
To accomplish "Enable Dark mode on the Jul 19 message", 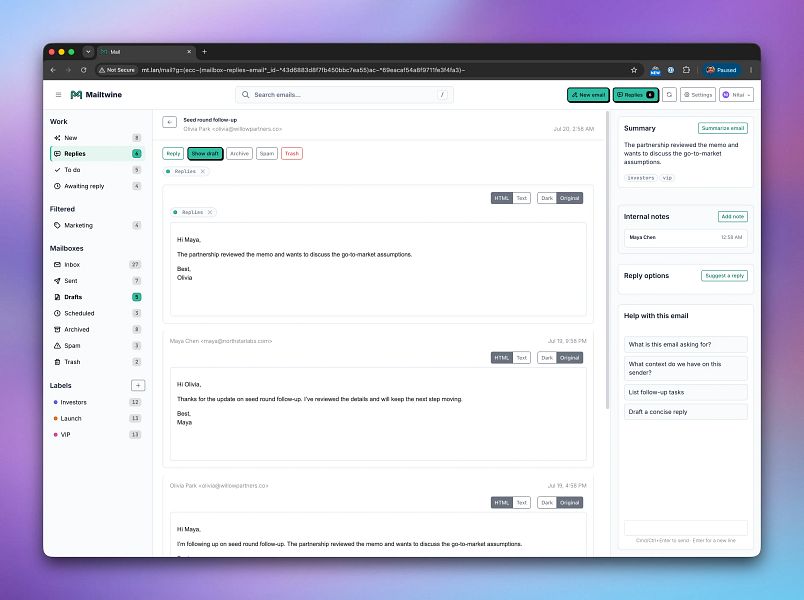I will click(547, 503).
